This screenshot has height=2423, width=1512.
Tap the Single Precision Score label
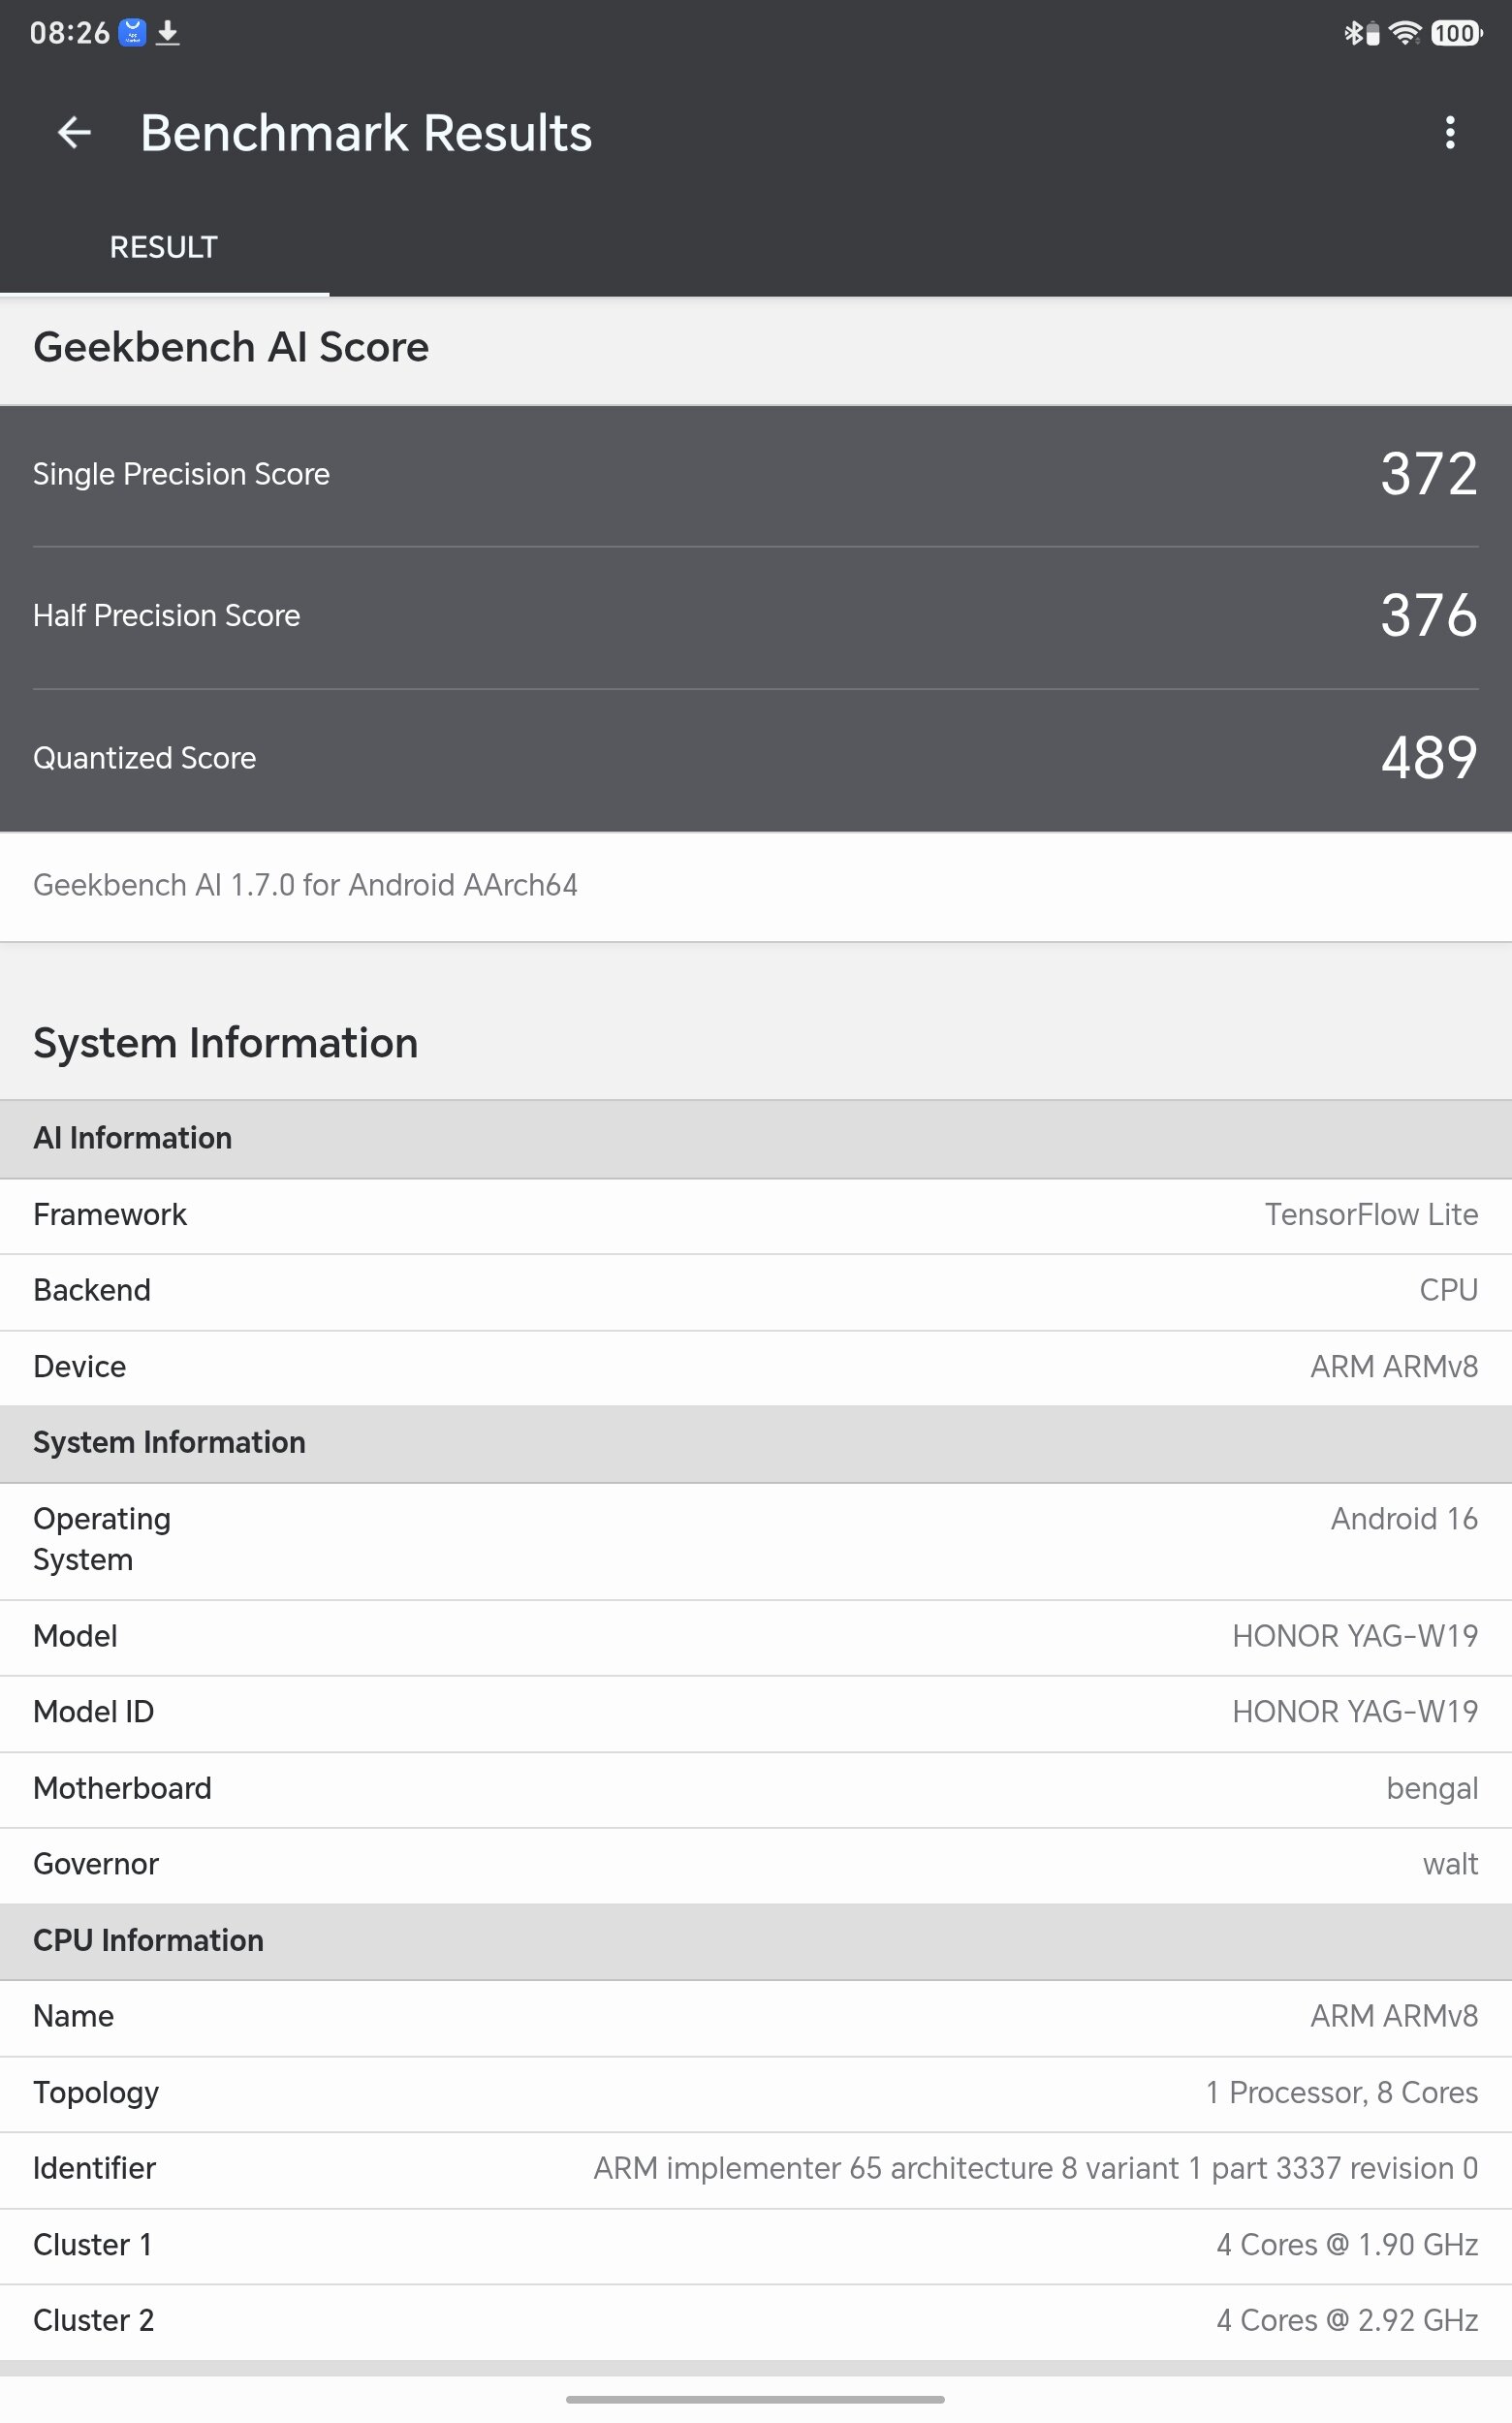(181, 474)
